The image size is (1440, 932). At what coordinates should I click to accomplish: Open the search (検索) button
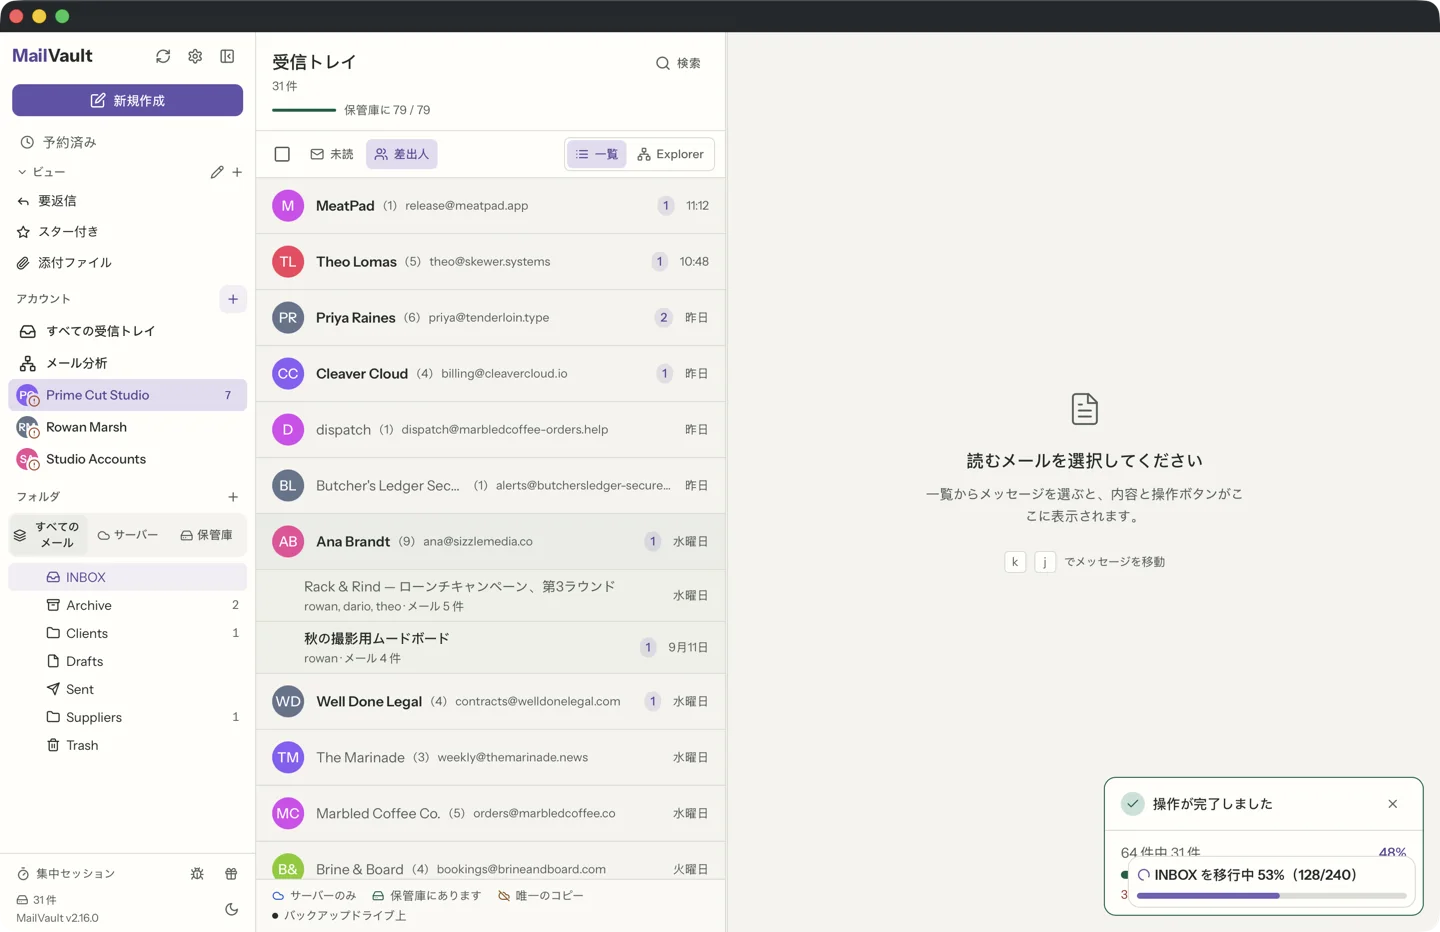pyautogui.click(x=678, y=63)
